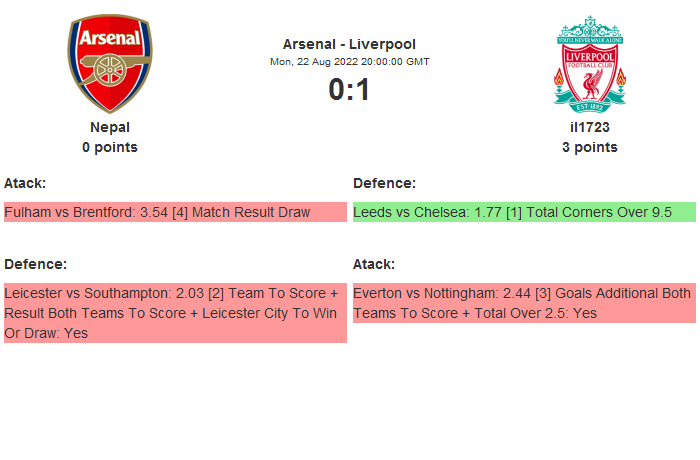
Task: Open the Nepal player name
Action: coord(110,127)
